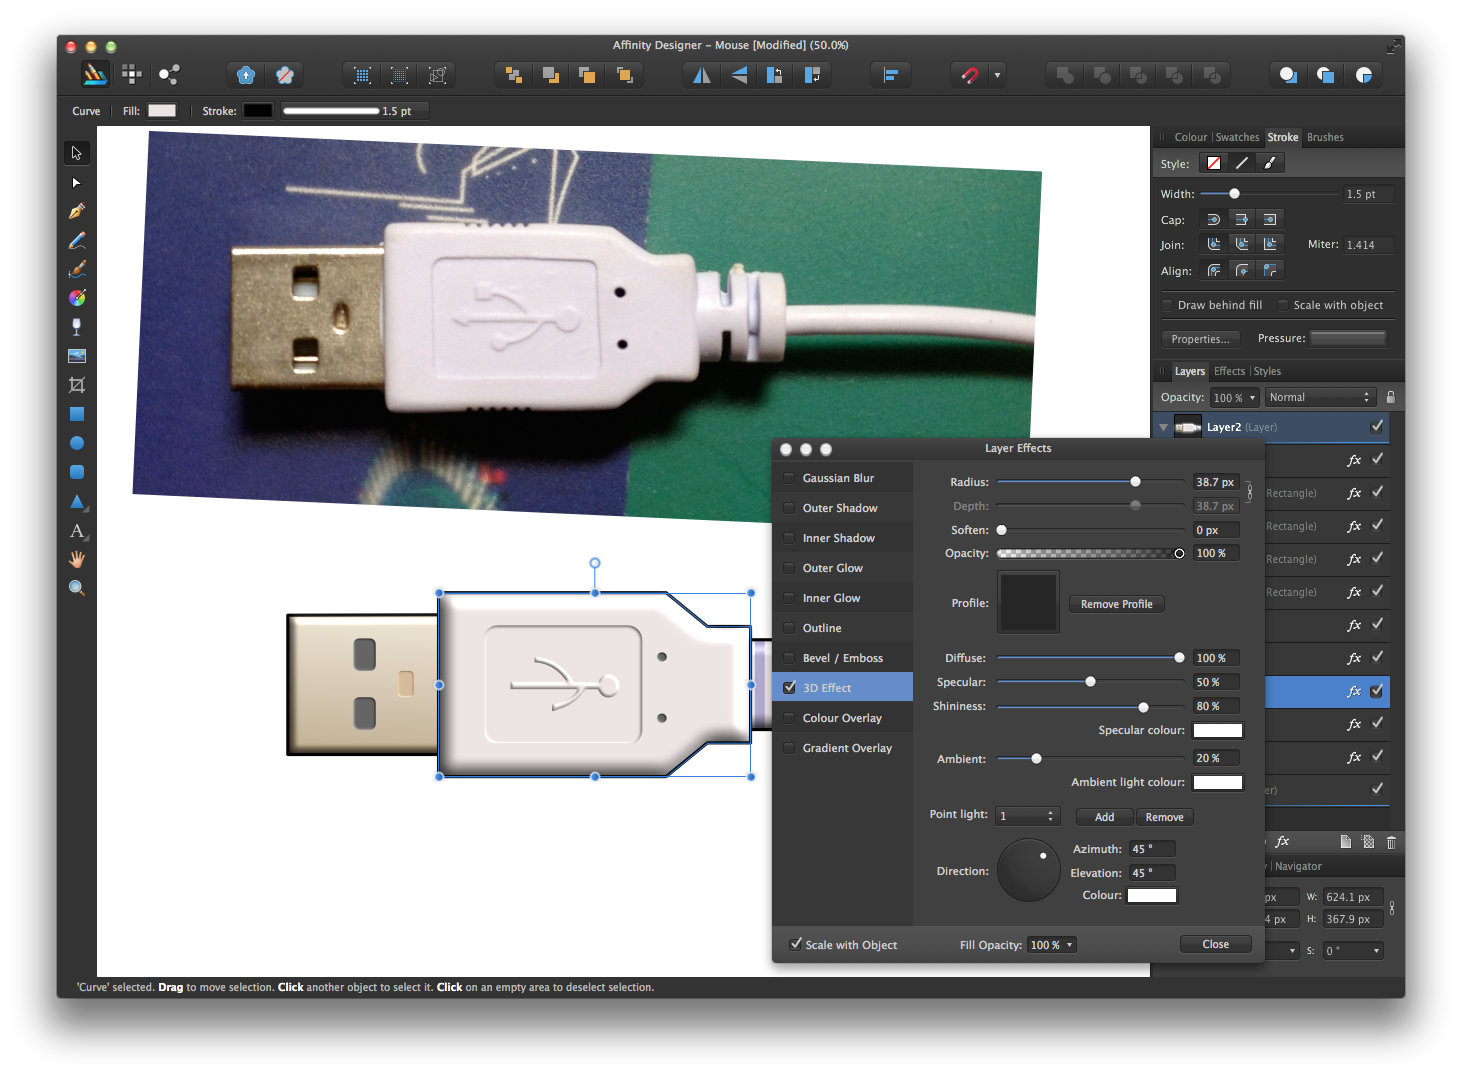Image resolution: width=1462 pixels, height=1077 pixels.
Task: Select the Transparency glass tool
Action: (76, 327)
